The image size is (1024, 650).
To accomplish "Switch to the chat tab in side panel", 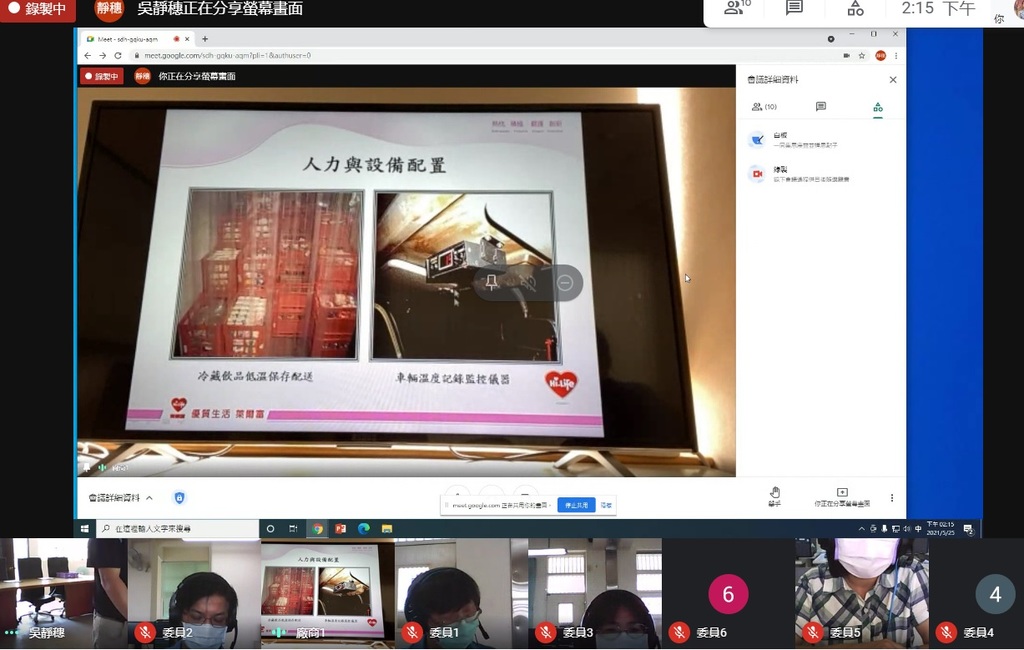I will click(x=821, y=106).
